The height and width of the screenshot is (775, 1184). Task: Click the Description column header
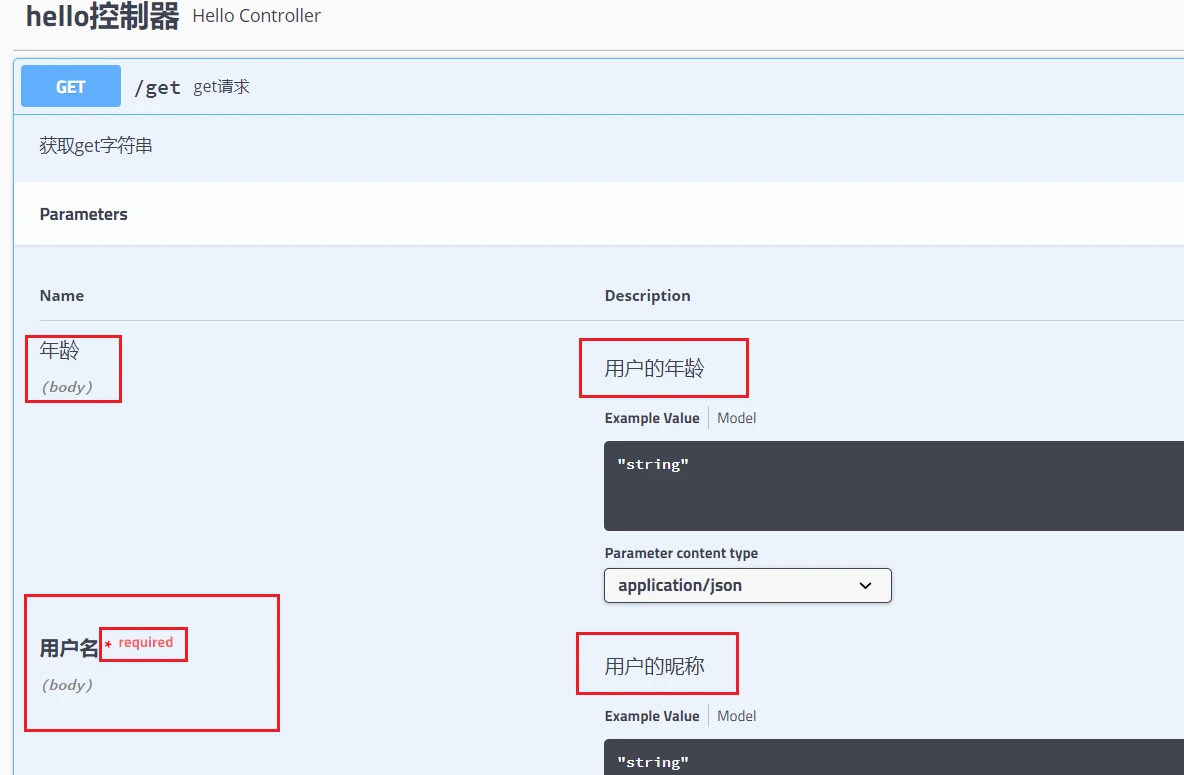coord(647,295)
